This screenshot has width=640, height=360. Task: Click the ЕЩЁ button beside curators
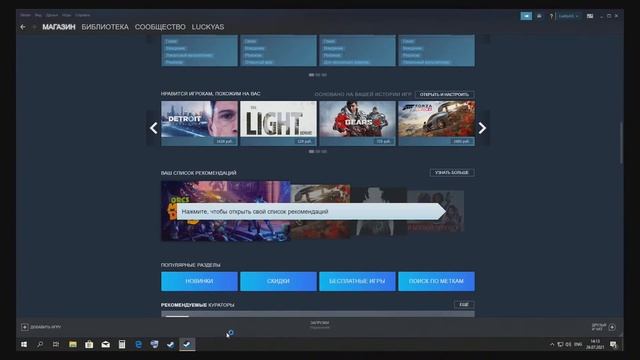pyautogui.click(x=464, y=304)
